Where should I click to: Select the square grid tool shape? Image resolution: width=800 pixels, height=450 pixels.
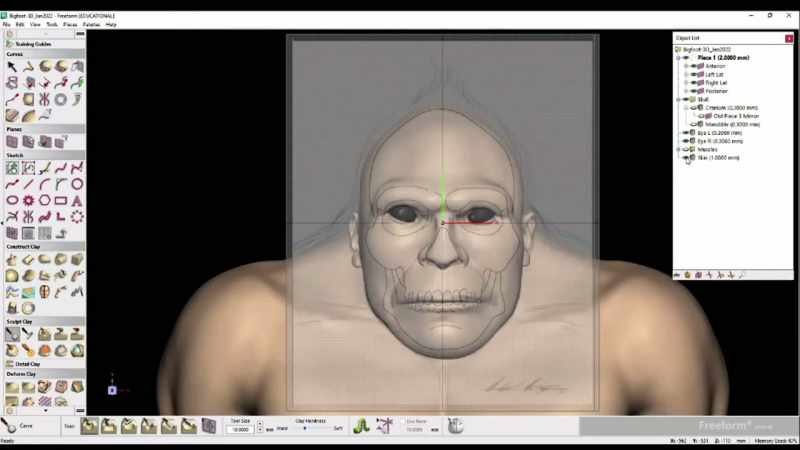pyautogui.click(x=209, y=426)
